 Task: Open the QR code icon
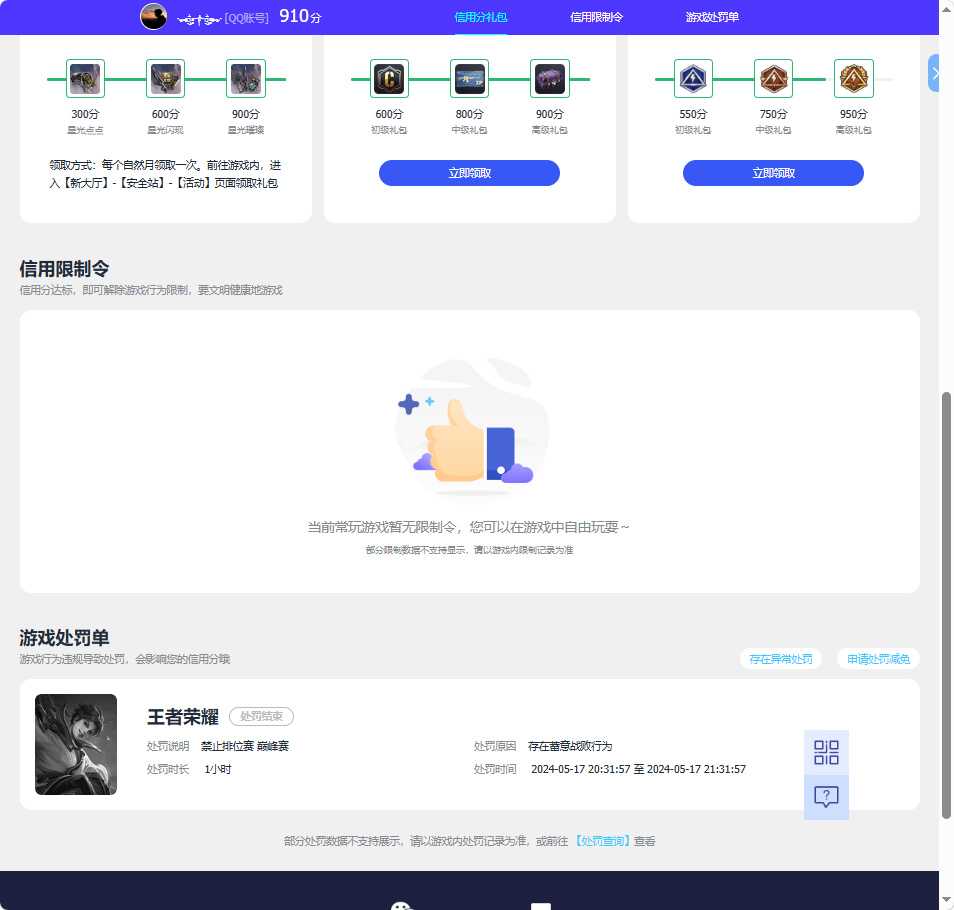tap(826, 752)
